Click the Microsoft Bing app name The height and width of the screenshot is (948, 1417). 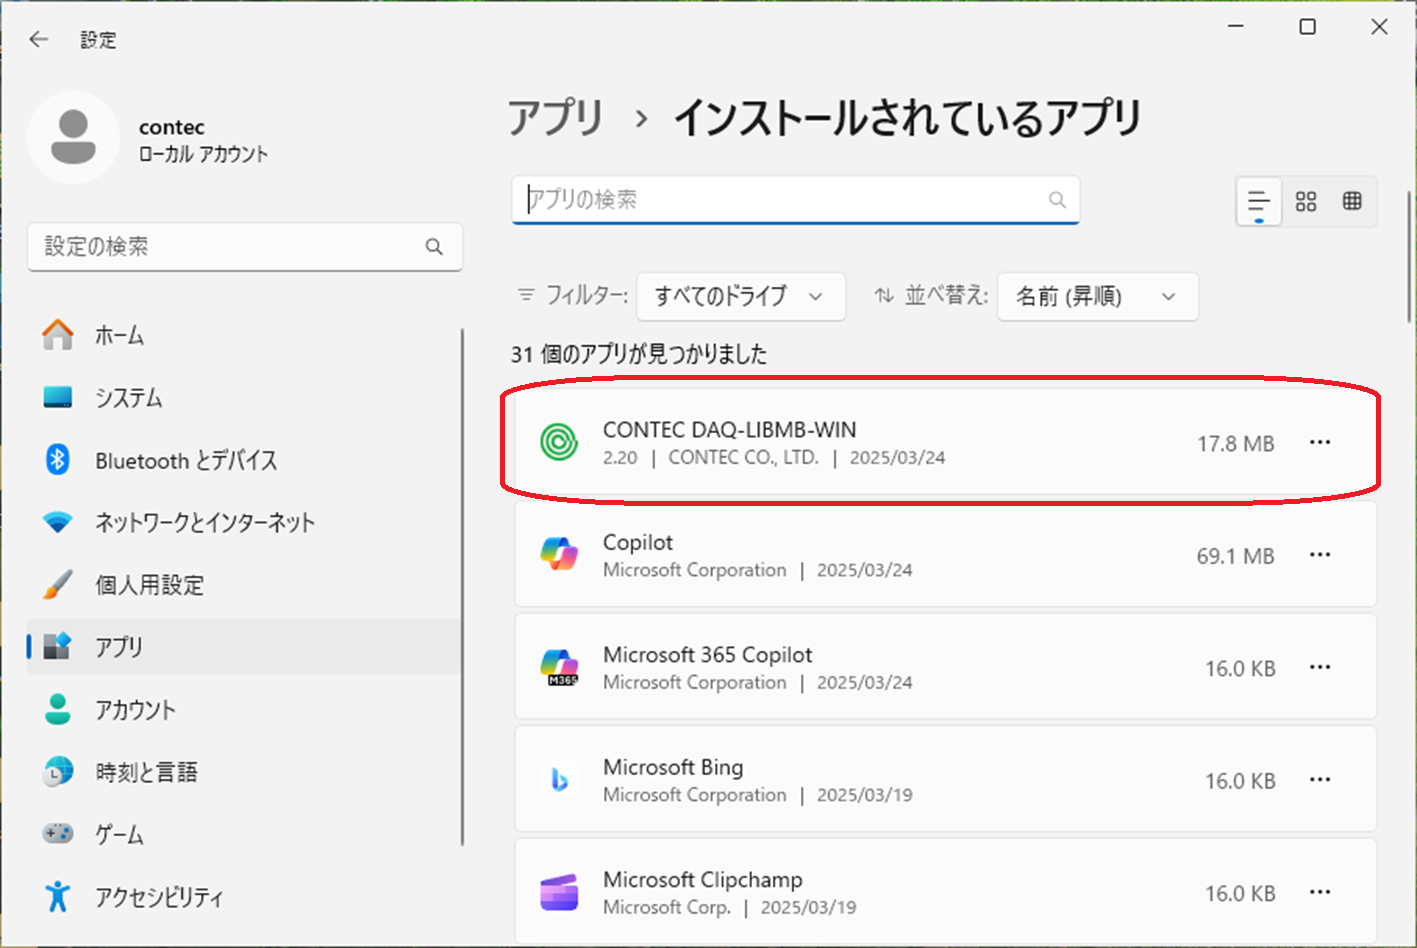[x=673, y=767]
